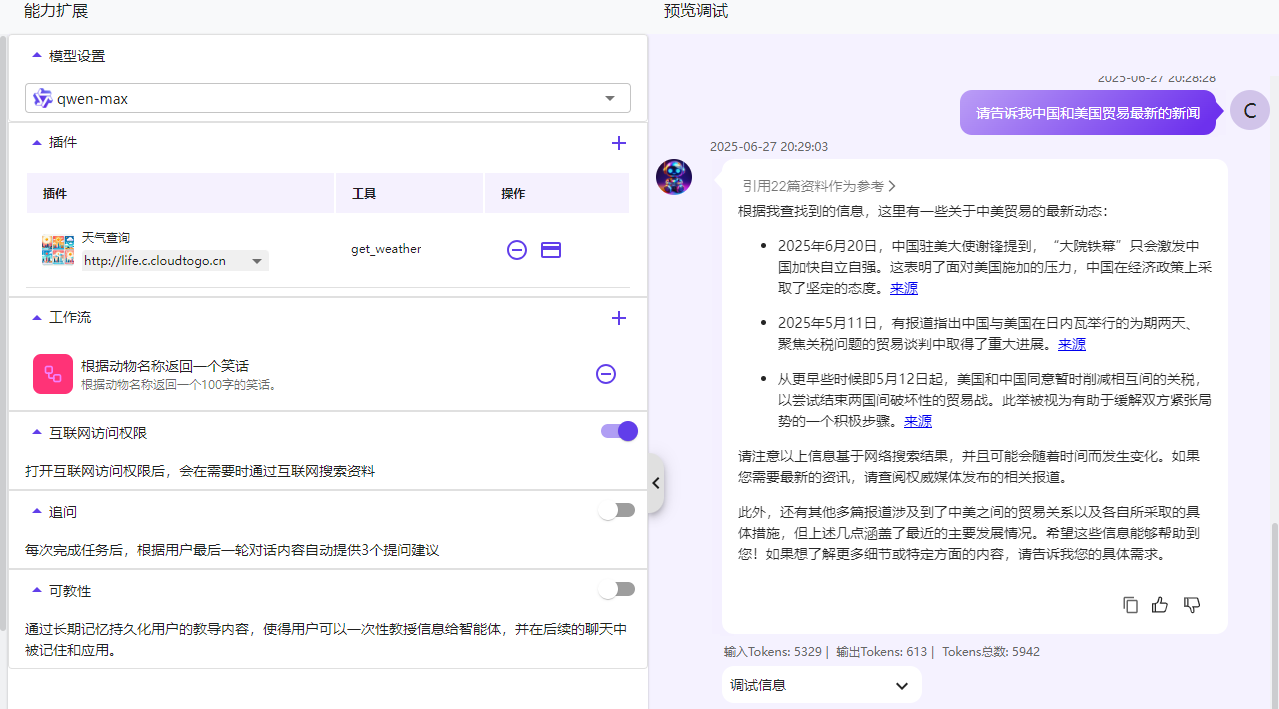
Task: Click the 2025-06-27 20:29:03 timestamp
Action: (769, 147)
